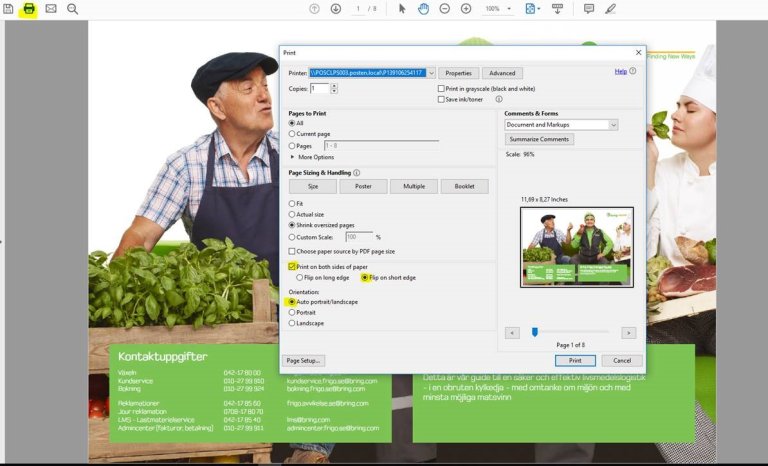The width and height of the screenshot is (768, 466).
Task: Open the search magnifier tool
Action: (73, 8)
